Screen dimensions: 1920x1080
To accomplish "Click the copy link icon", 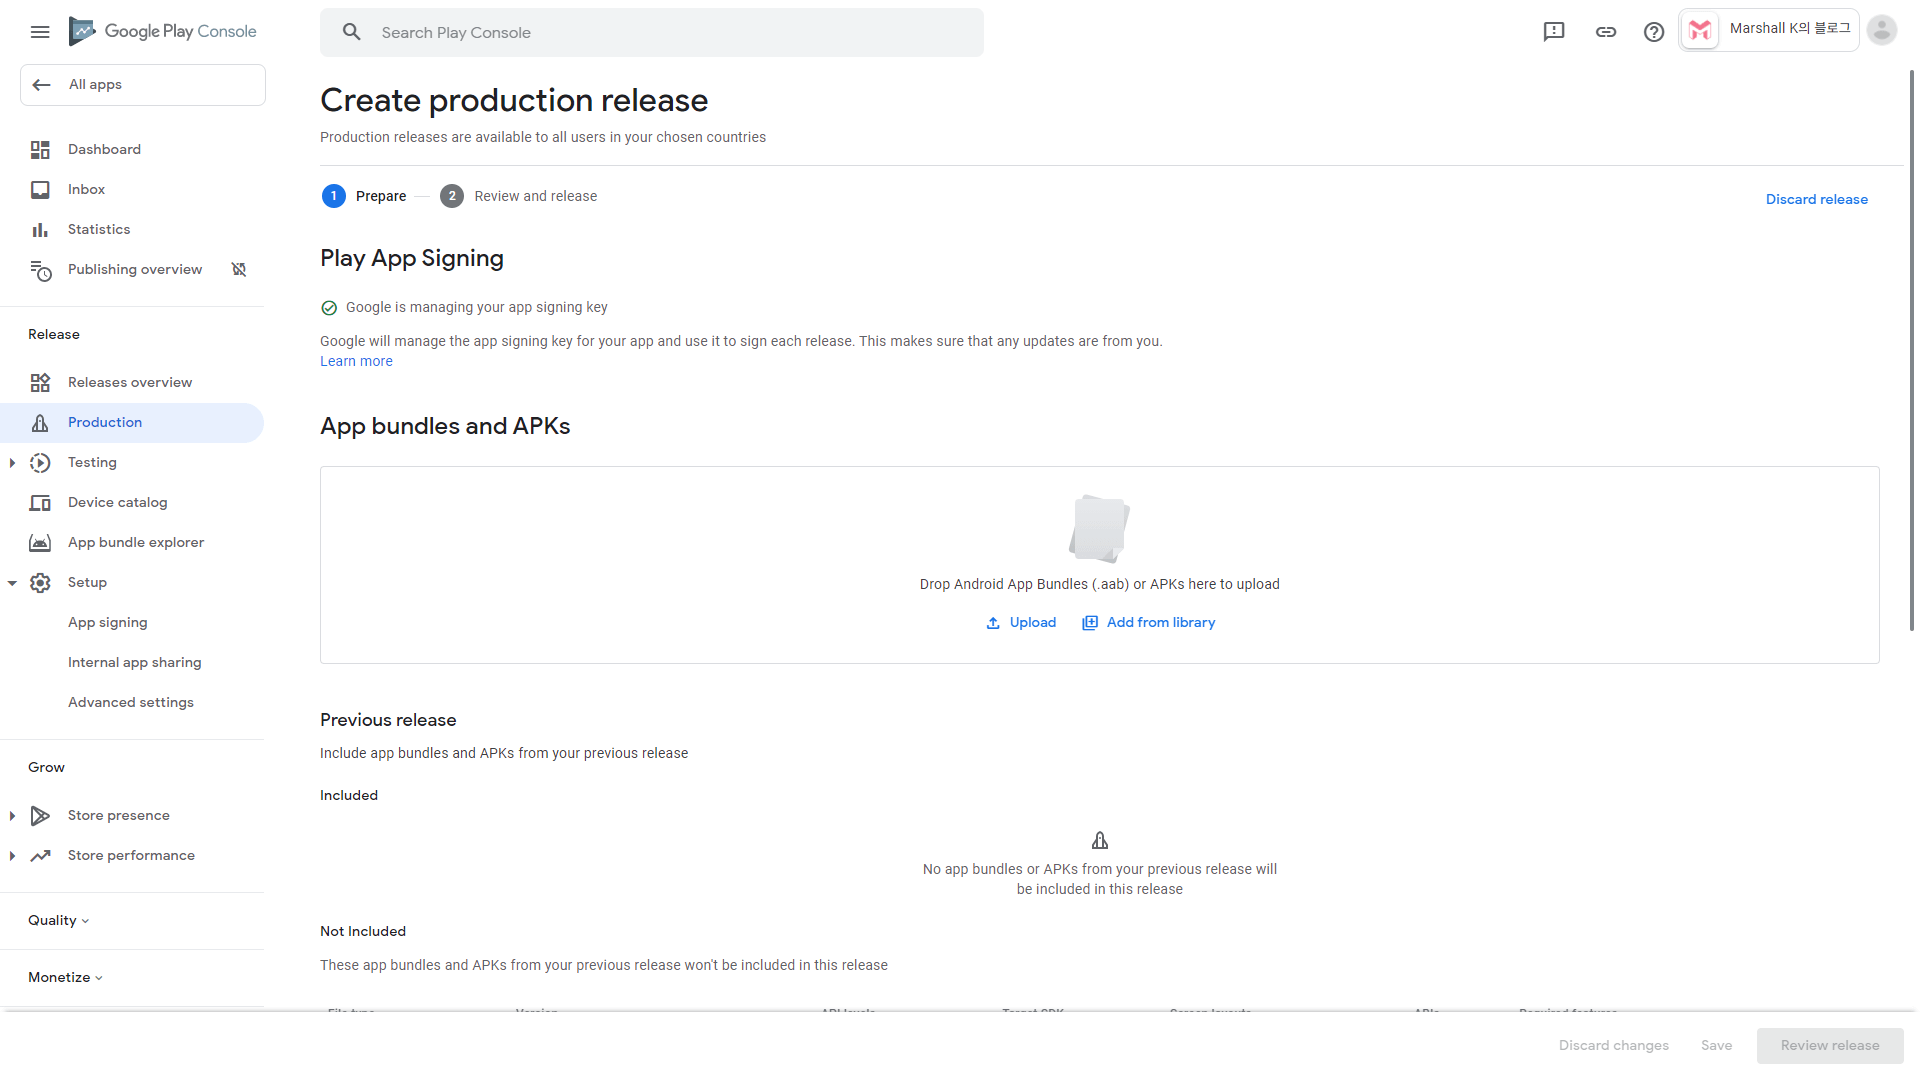I will (1606, 32).
